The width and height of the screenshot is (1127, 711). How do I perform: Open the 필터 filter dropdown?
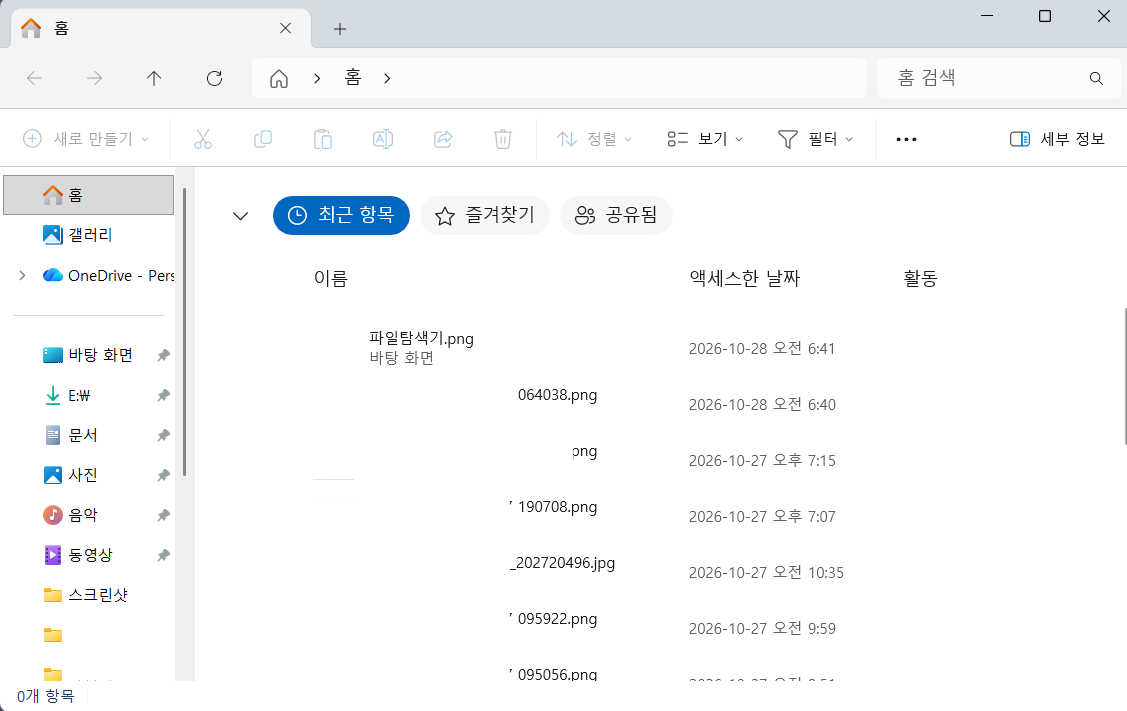point(816,139)
